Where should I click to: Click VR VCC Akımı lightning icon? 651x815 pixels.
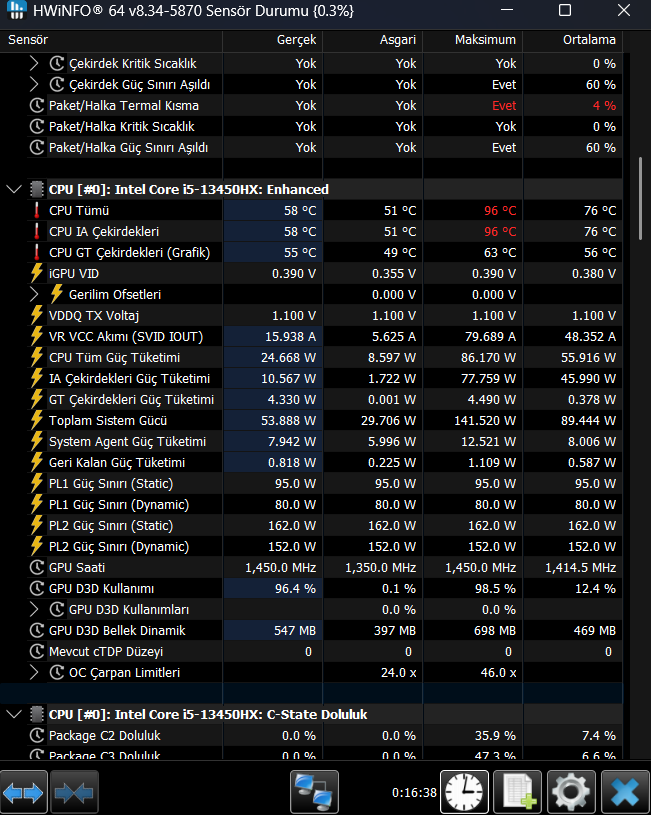[36, 336]
